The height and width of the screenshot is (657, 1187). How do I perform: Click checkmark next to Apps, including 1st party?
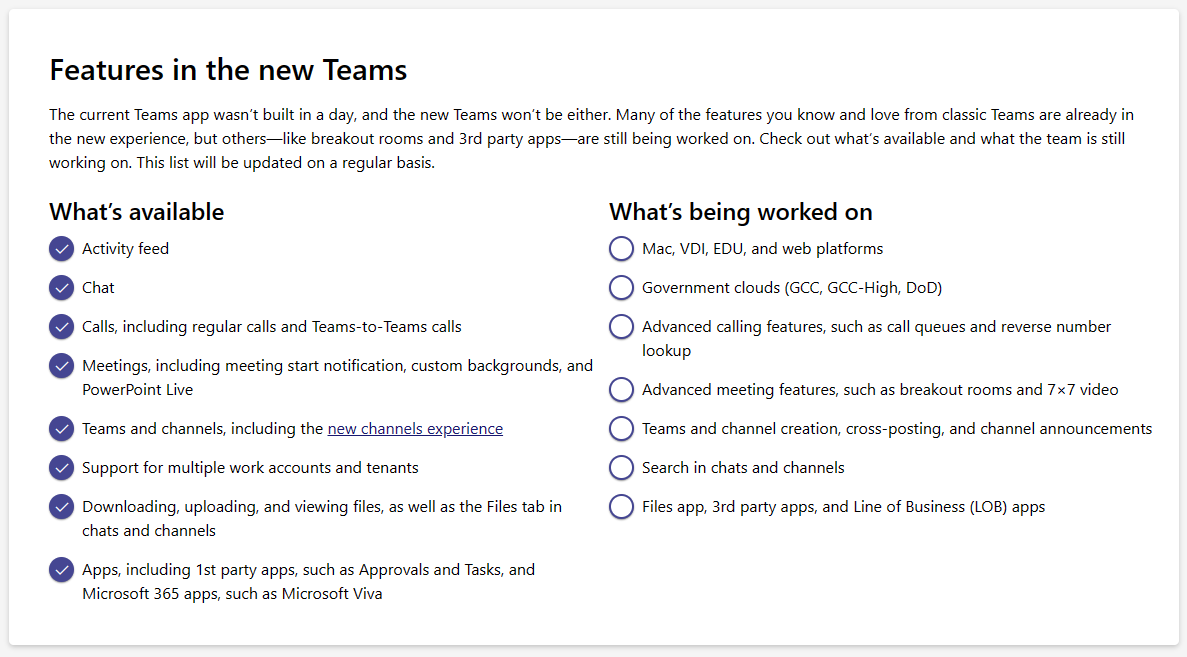(x=61, y=570)
